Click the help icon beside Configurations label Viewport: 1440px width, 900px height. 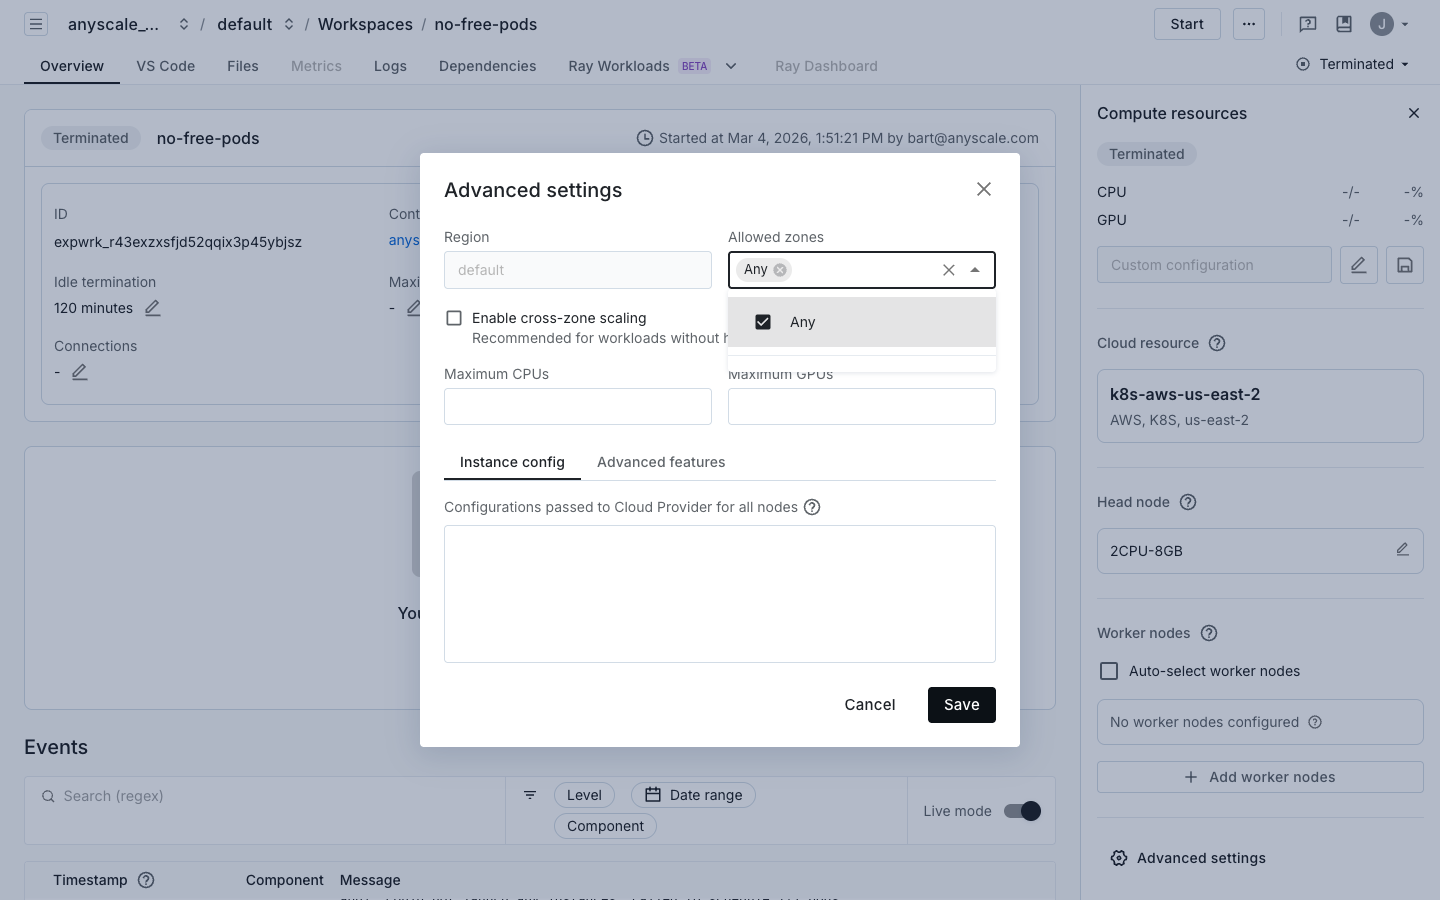(x=812, y=507)
